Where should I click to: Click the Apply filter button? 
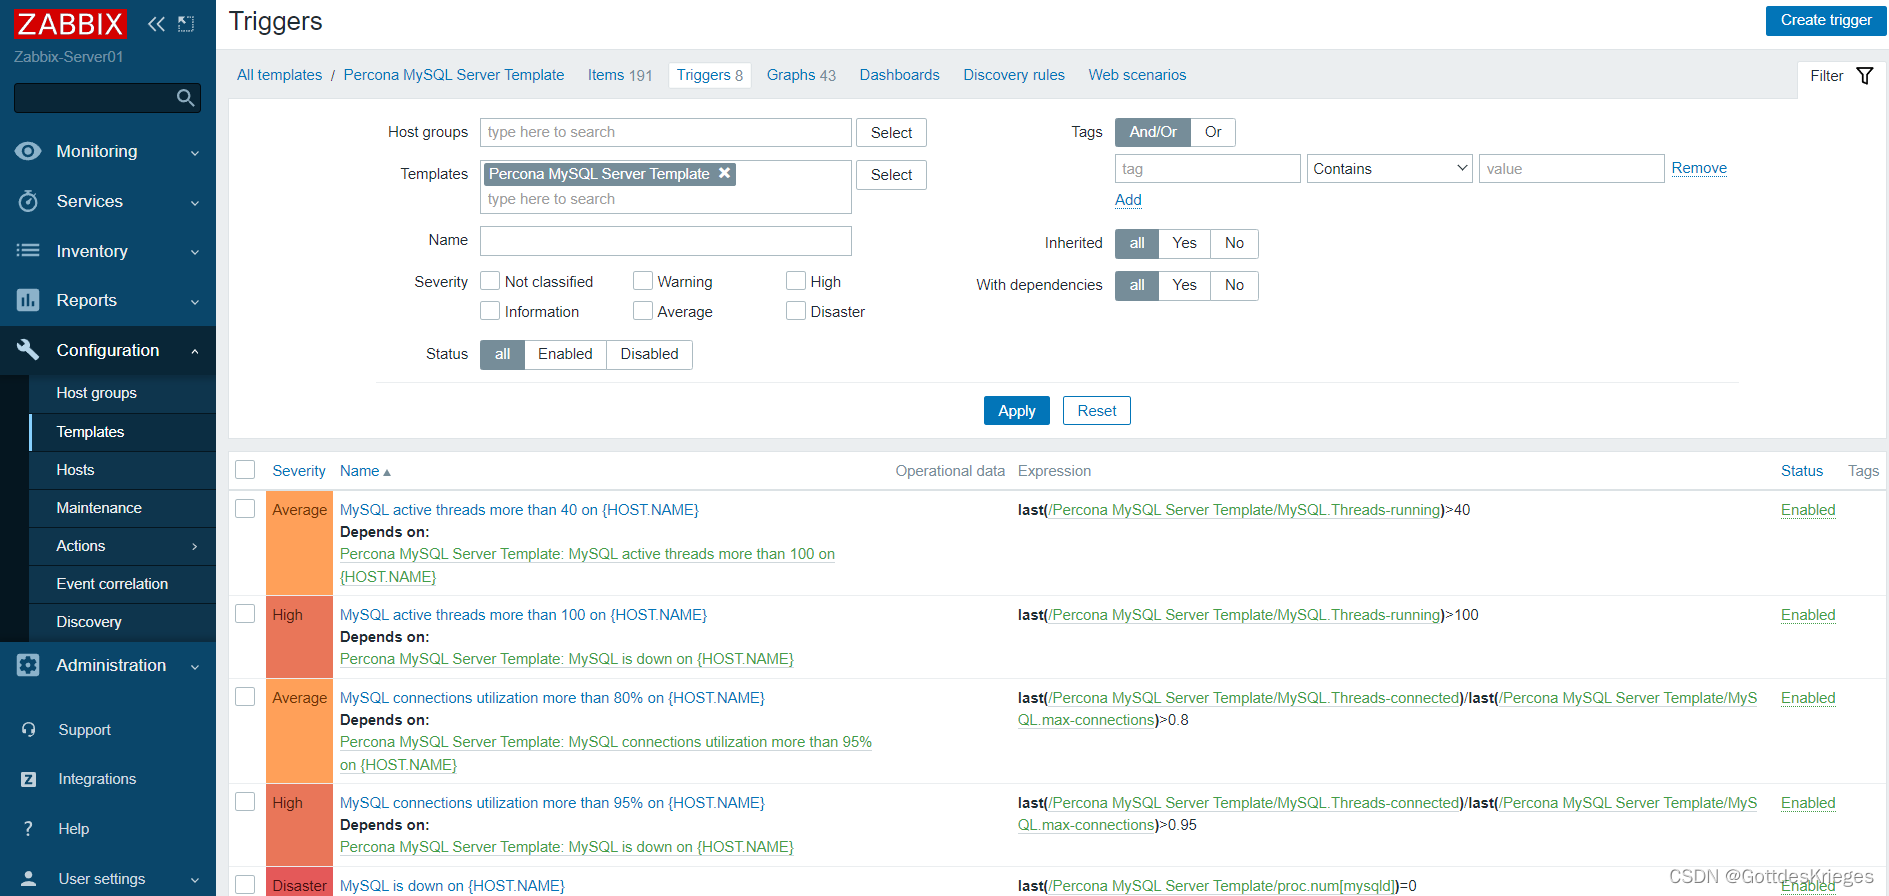pos(1016,411)
